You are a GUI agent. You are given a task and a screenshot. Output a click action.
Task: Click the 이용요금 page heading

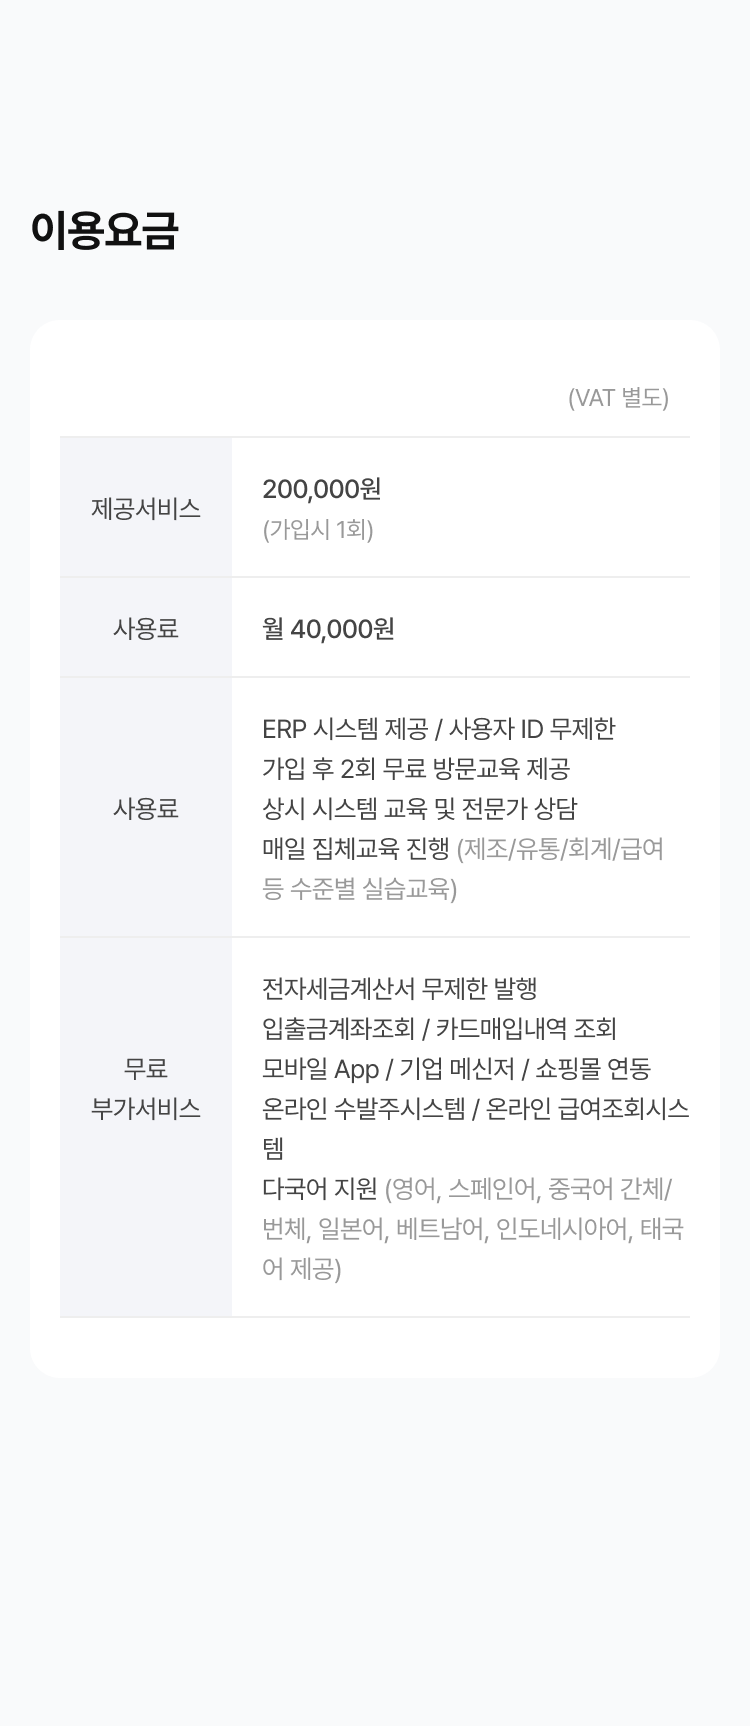click(105, 231)
